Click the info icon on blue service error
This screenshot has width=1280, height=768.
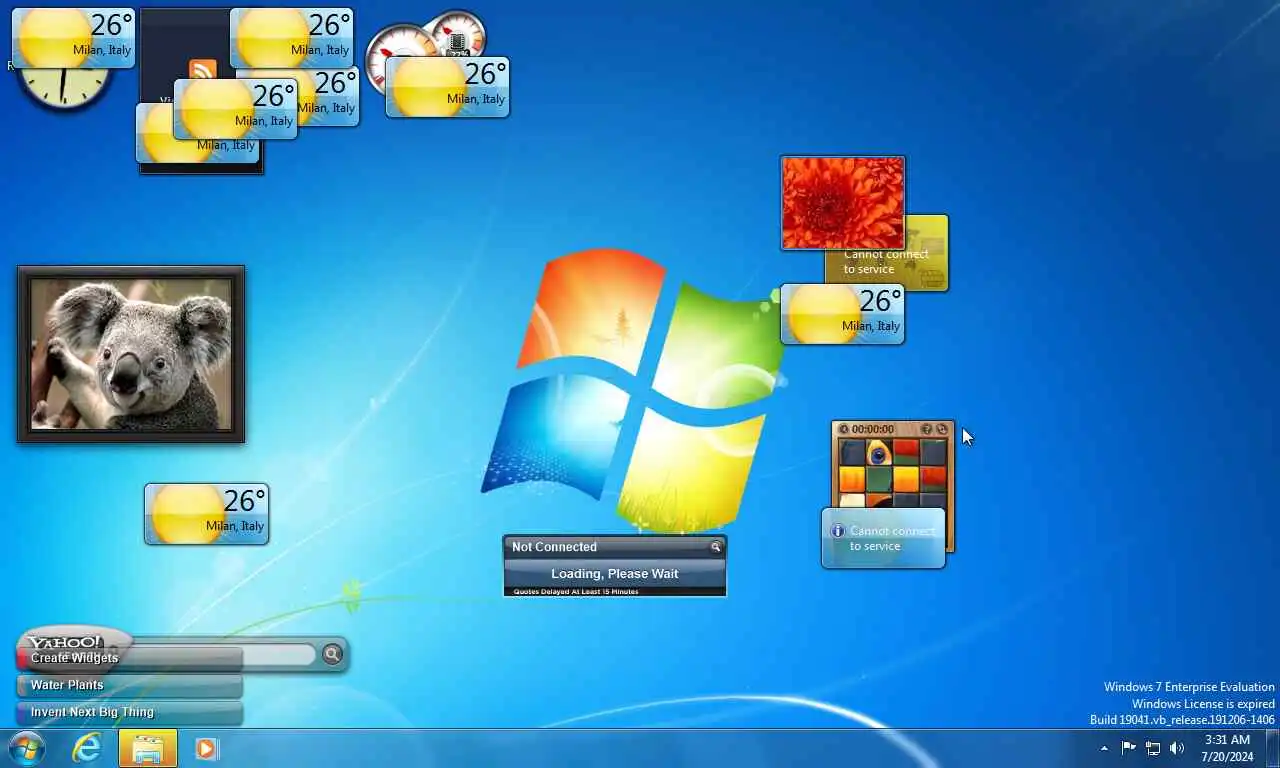(838, 531)
